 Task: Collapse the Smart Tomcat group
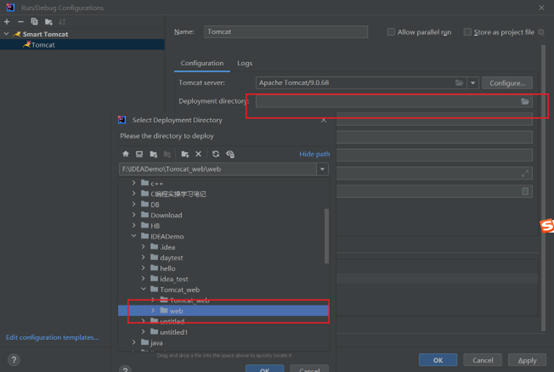6,34
